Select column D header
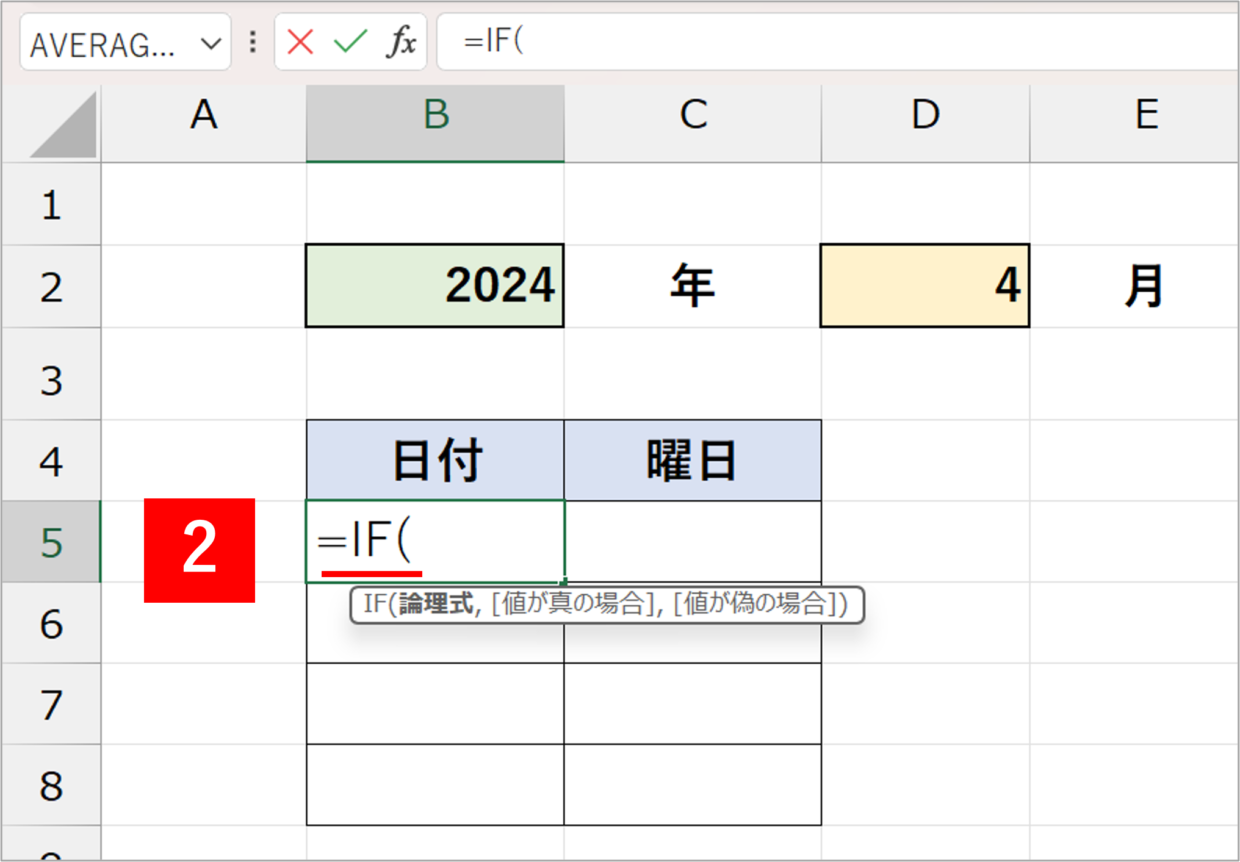 click(x=926, y=116)
